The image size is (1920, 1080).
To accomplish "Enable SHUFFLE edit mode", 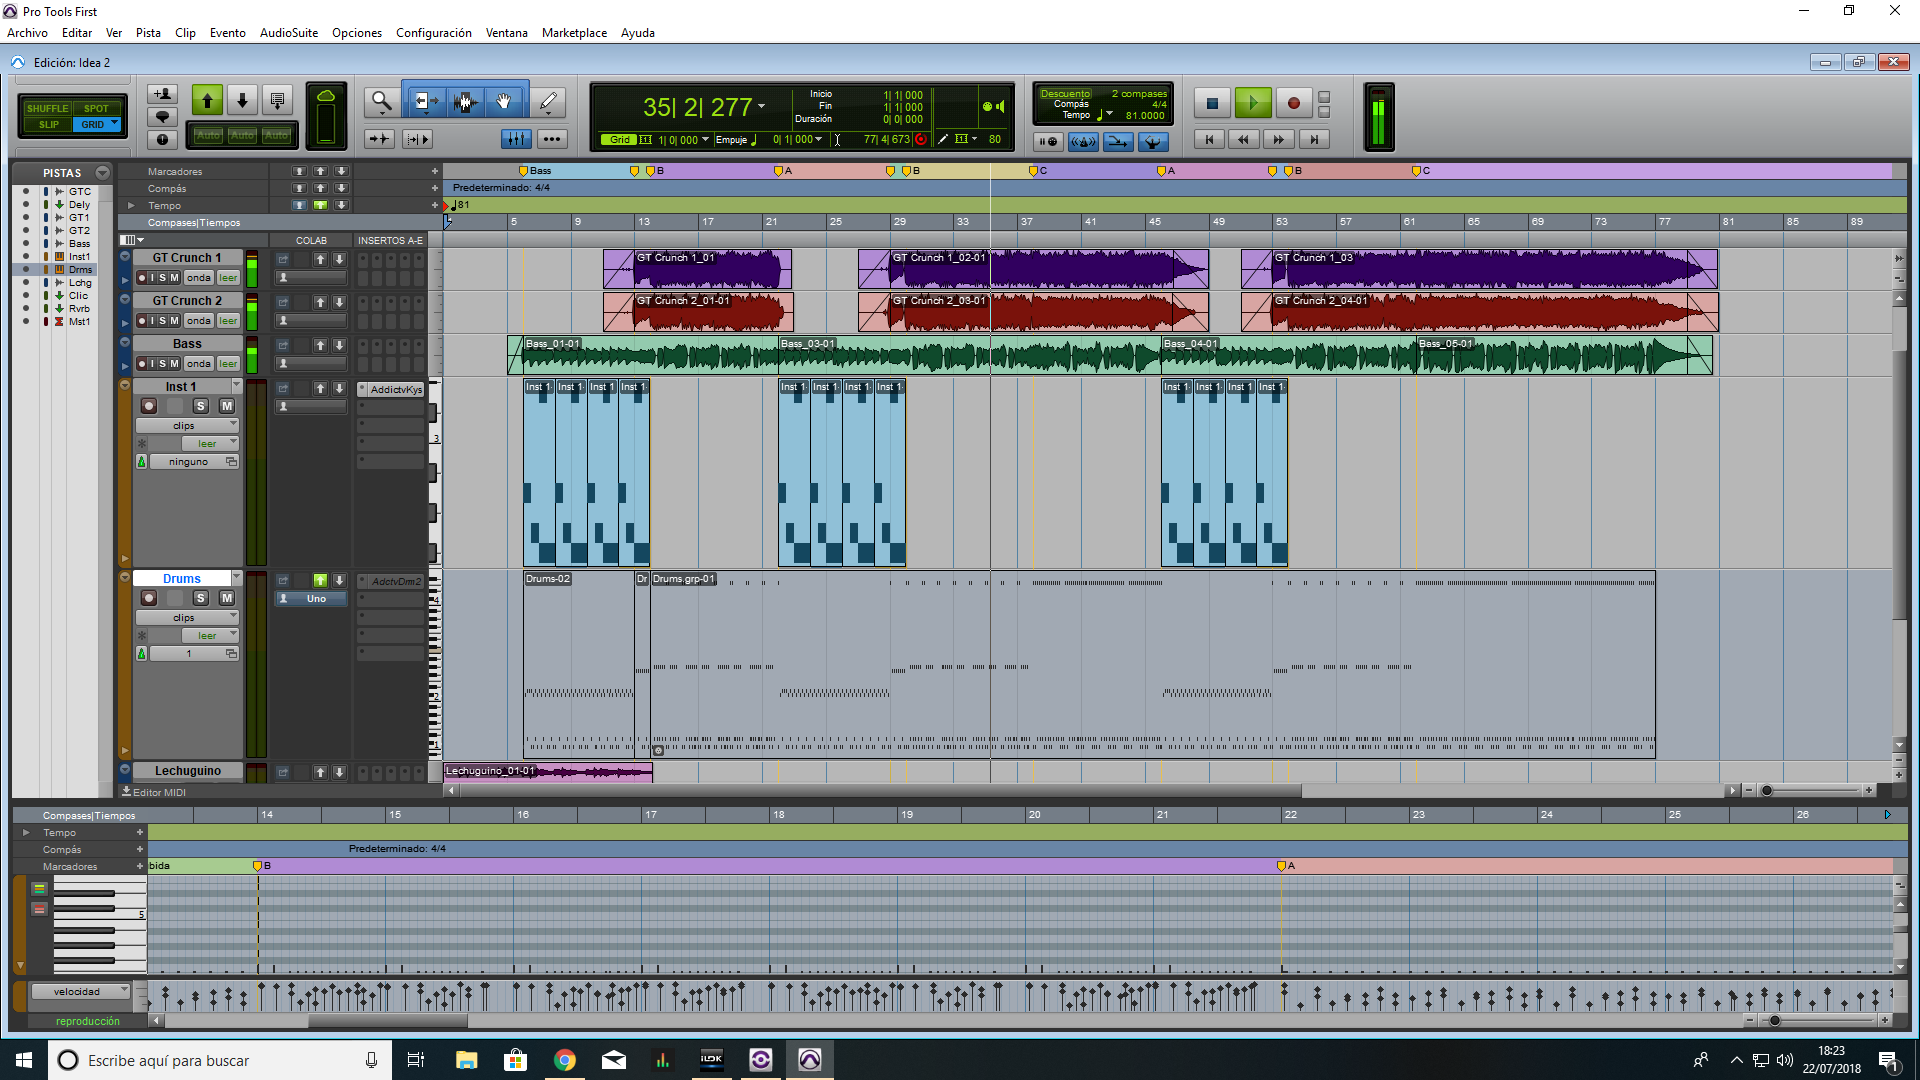I will point(47,108).
